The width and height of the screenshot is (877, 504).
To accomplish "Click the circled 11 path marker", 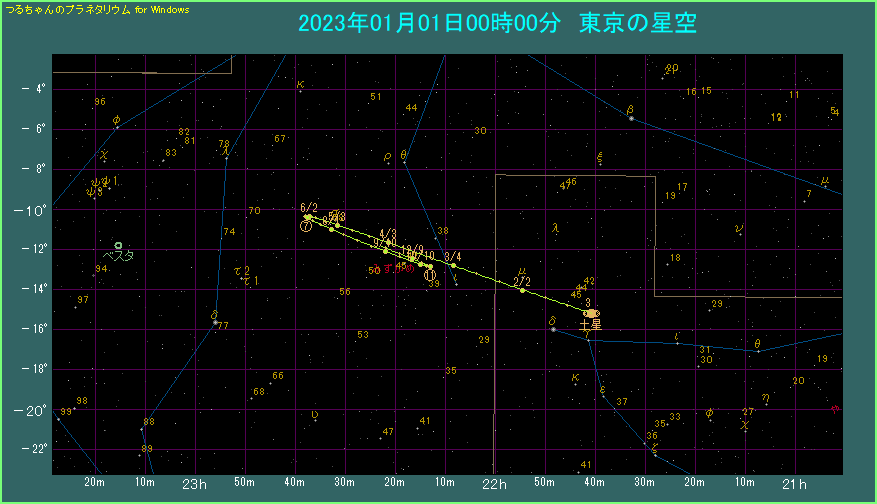I will point(430,274).
